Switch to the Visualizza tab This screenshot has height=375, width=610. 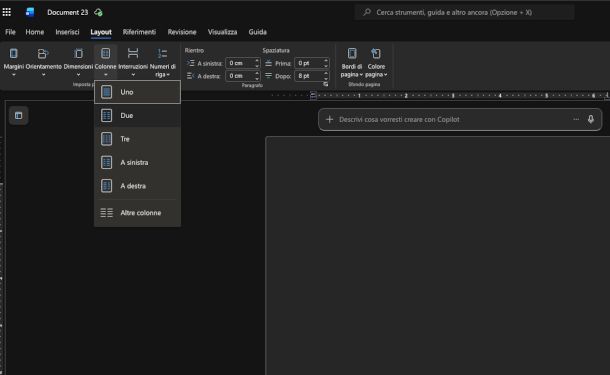point(223,32)
